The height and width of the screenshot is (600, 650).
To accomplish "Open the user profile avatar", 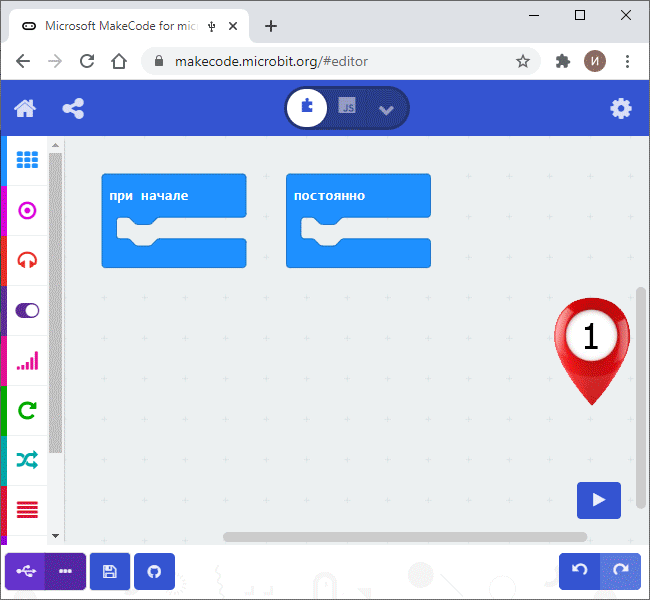I will click(x=595, y=61).
